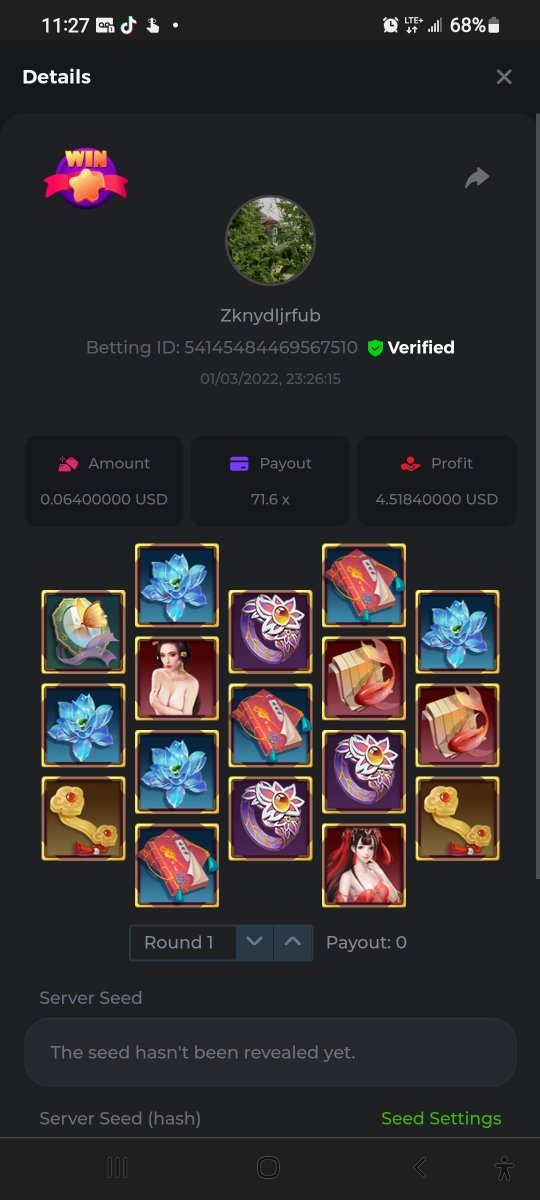Tap the Android back button
This screenshot has width=540, height=1200.
pos(420,1167)
